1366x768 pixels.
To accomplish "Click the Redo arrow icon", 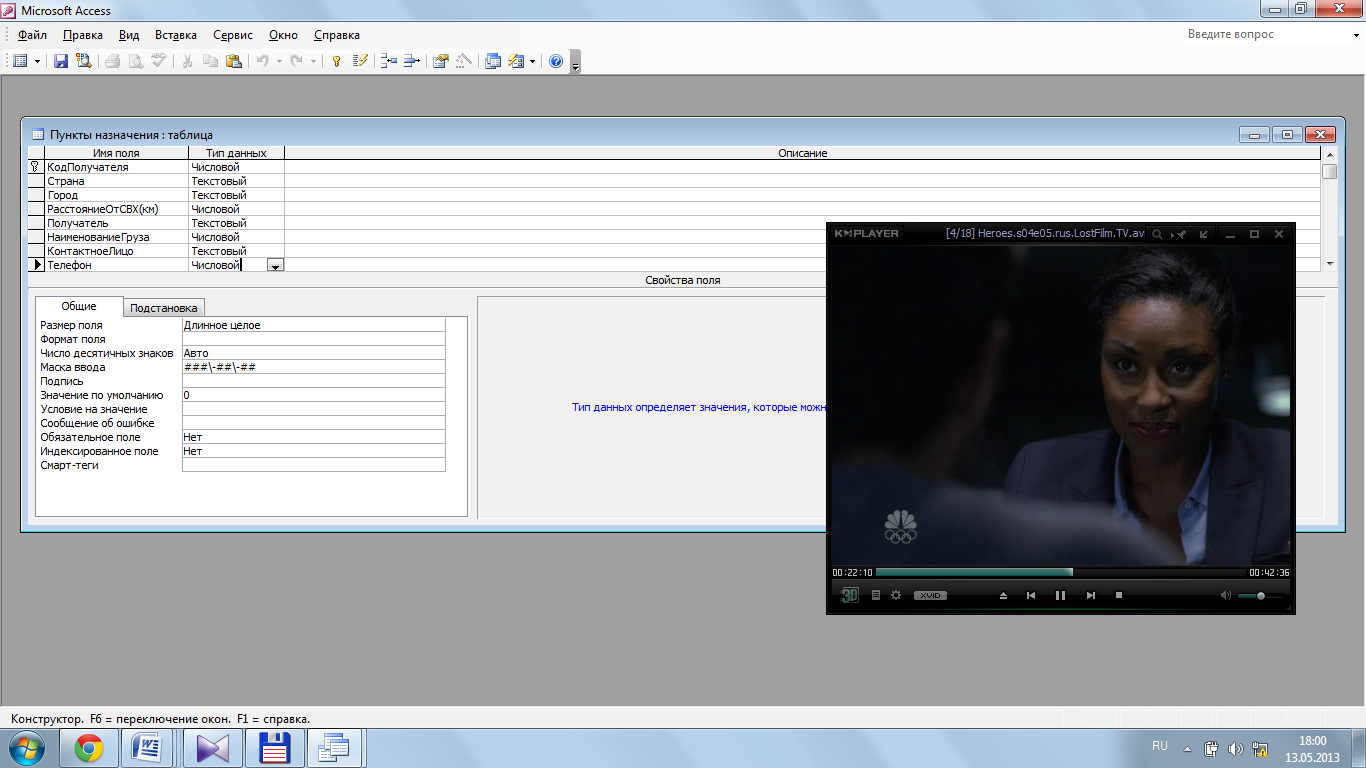I will tap(296, 61).
